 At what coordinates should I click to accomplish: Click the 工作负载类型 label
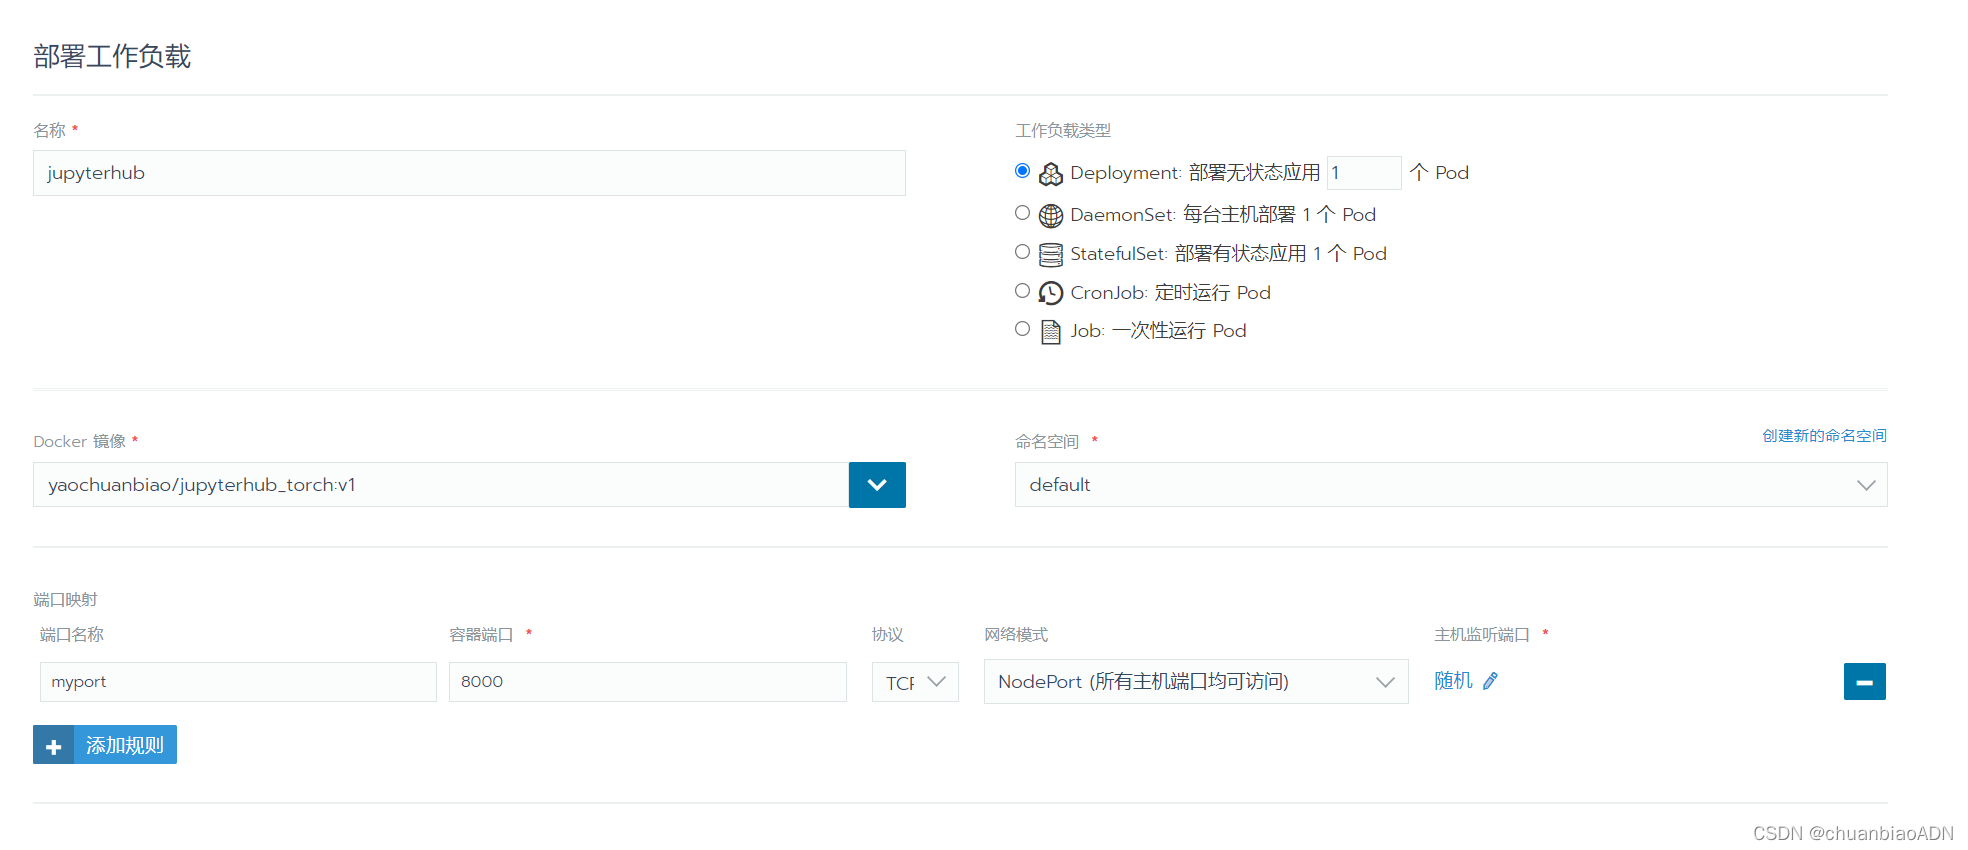[1063, 131]
